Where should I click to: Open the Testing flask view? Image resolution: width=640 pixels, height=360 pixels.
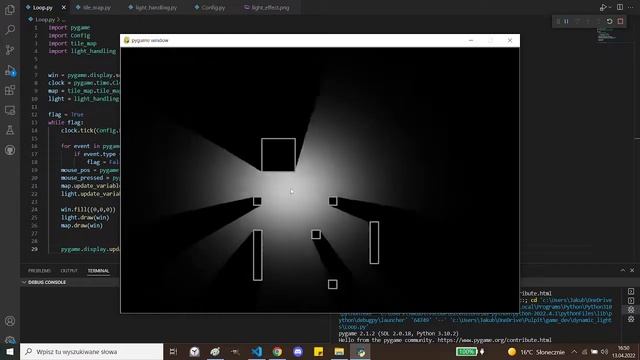(x=10, y=130)
